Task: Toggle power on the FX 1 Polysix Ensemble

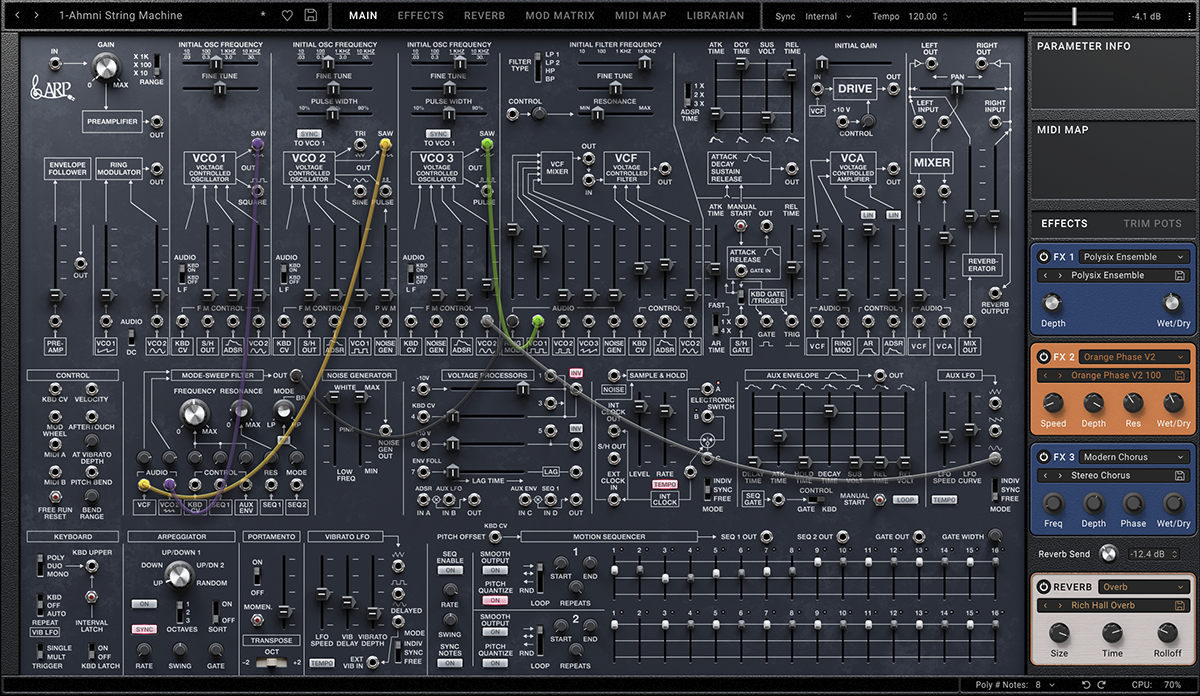Action: (1044, 257)
